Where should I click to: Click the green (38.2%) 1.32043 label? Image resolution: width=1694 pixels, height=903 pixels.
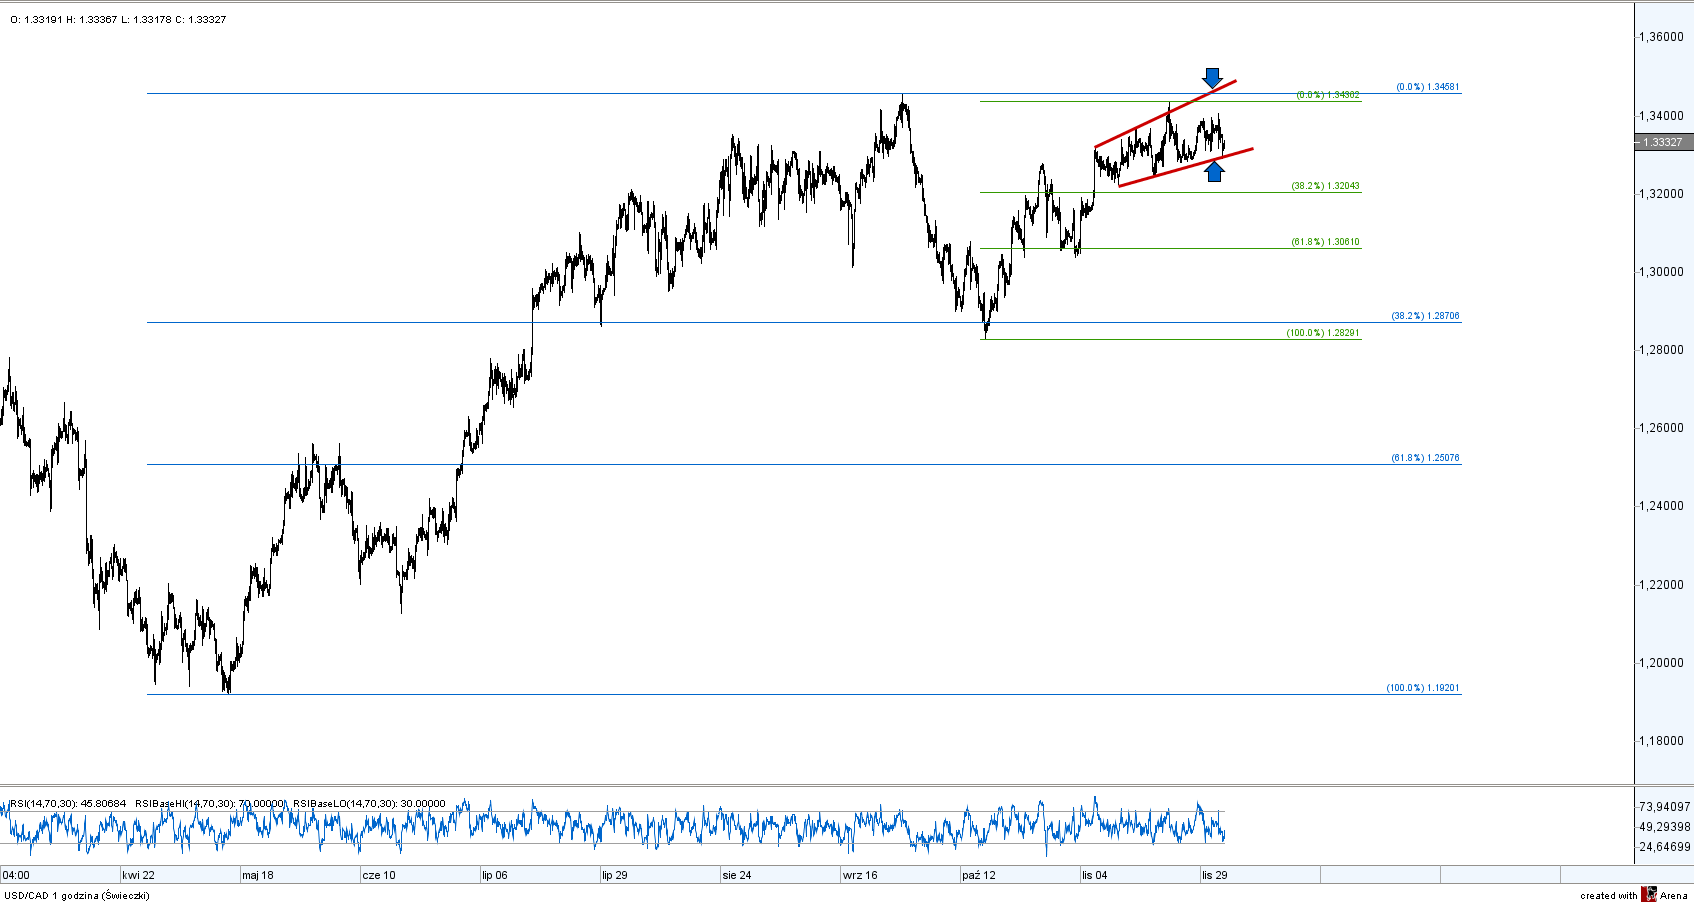[1325, 186]
